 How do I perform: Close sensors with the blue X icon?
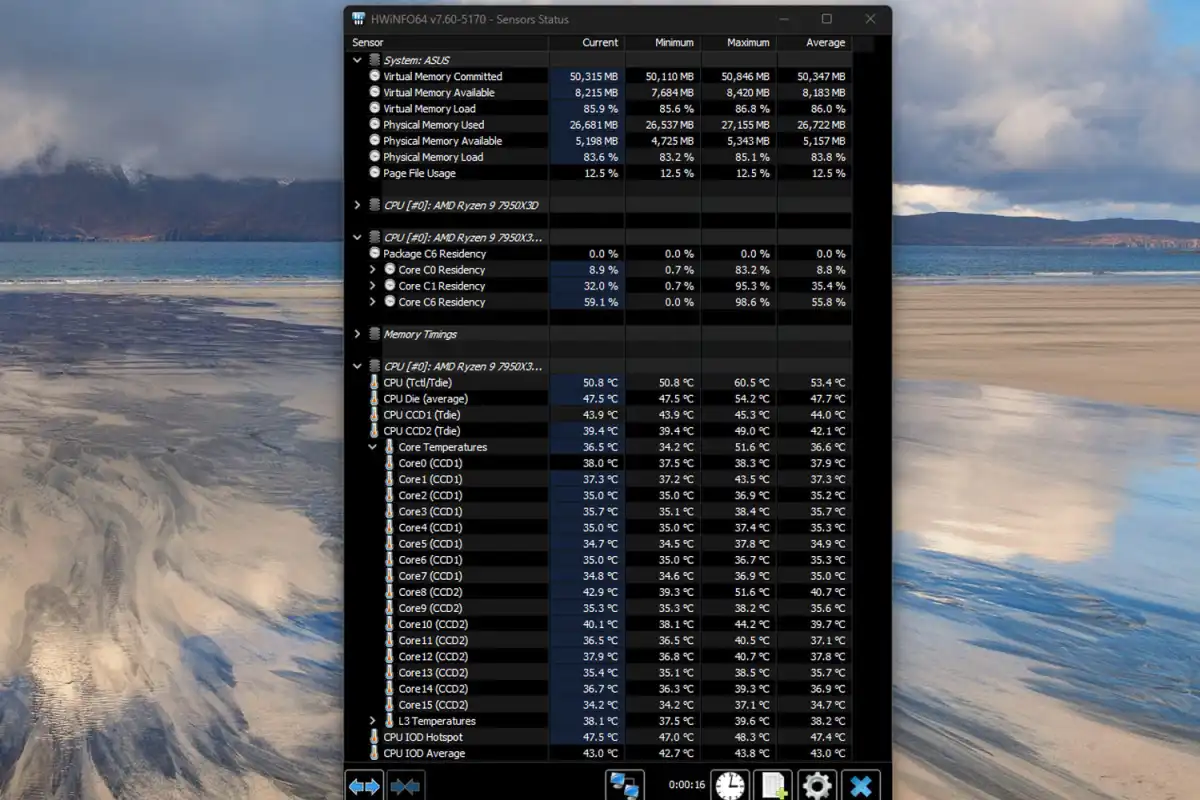(860, 786)
